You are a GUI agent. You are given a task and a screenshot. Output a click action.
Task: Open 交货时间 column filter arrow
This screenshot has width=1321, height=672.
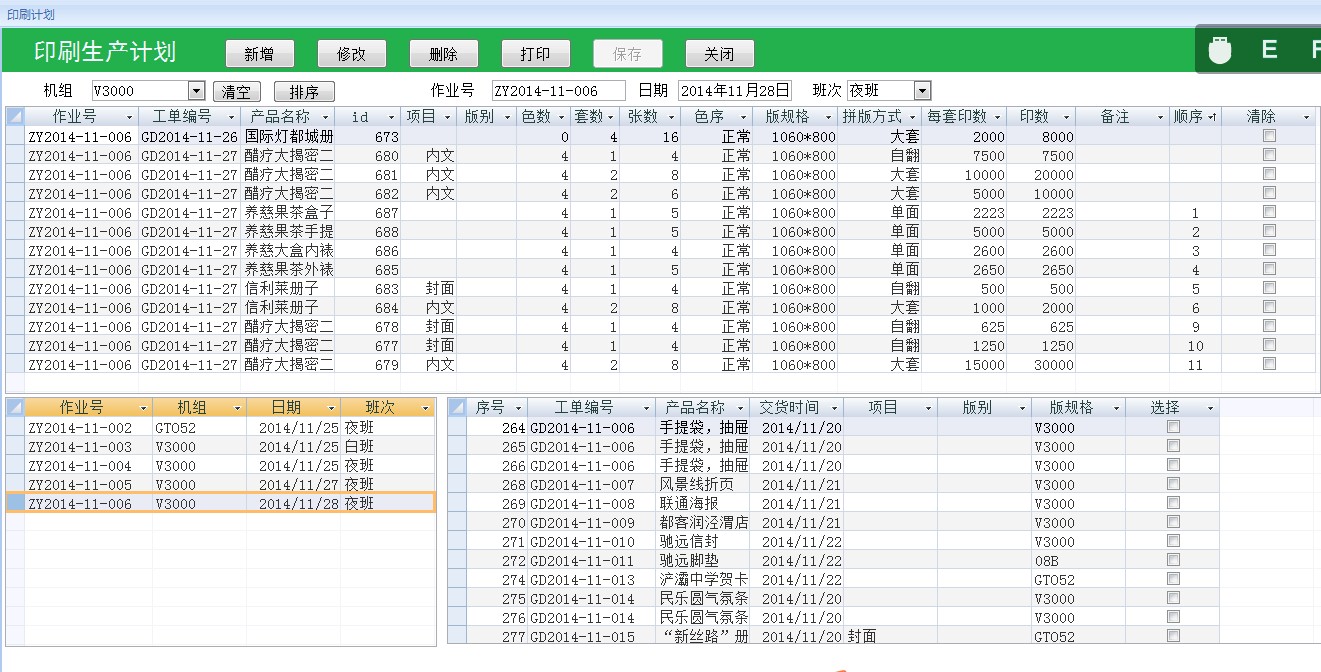(835, 408)
